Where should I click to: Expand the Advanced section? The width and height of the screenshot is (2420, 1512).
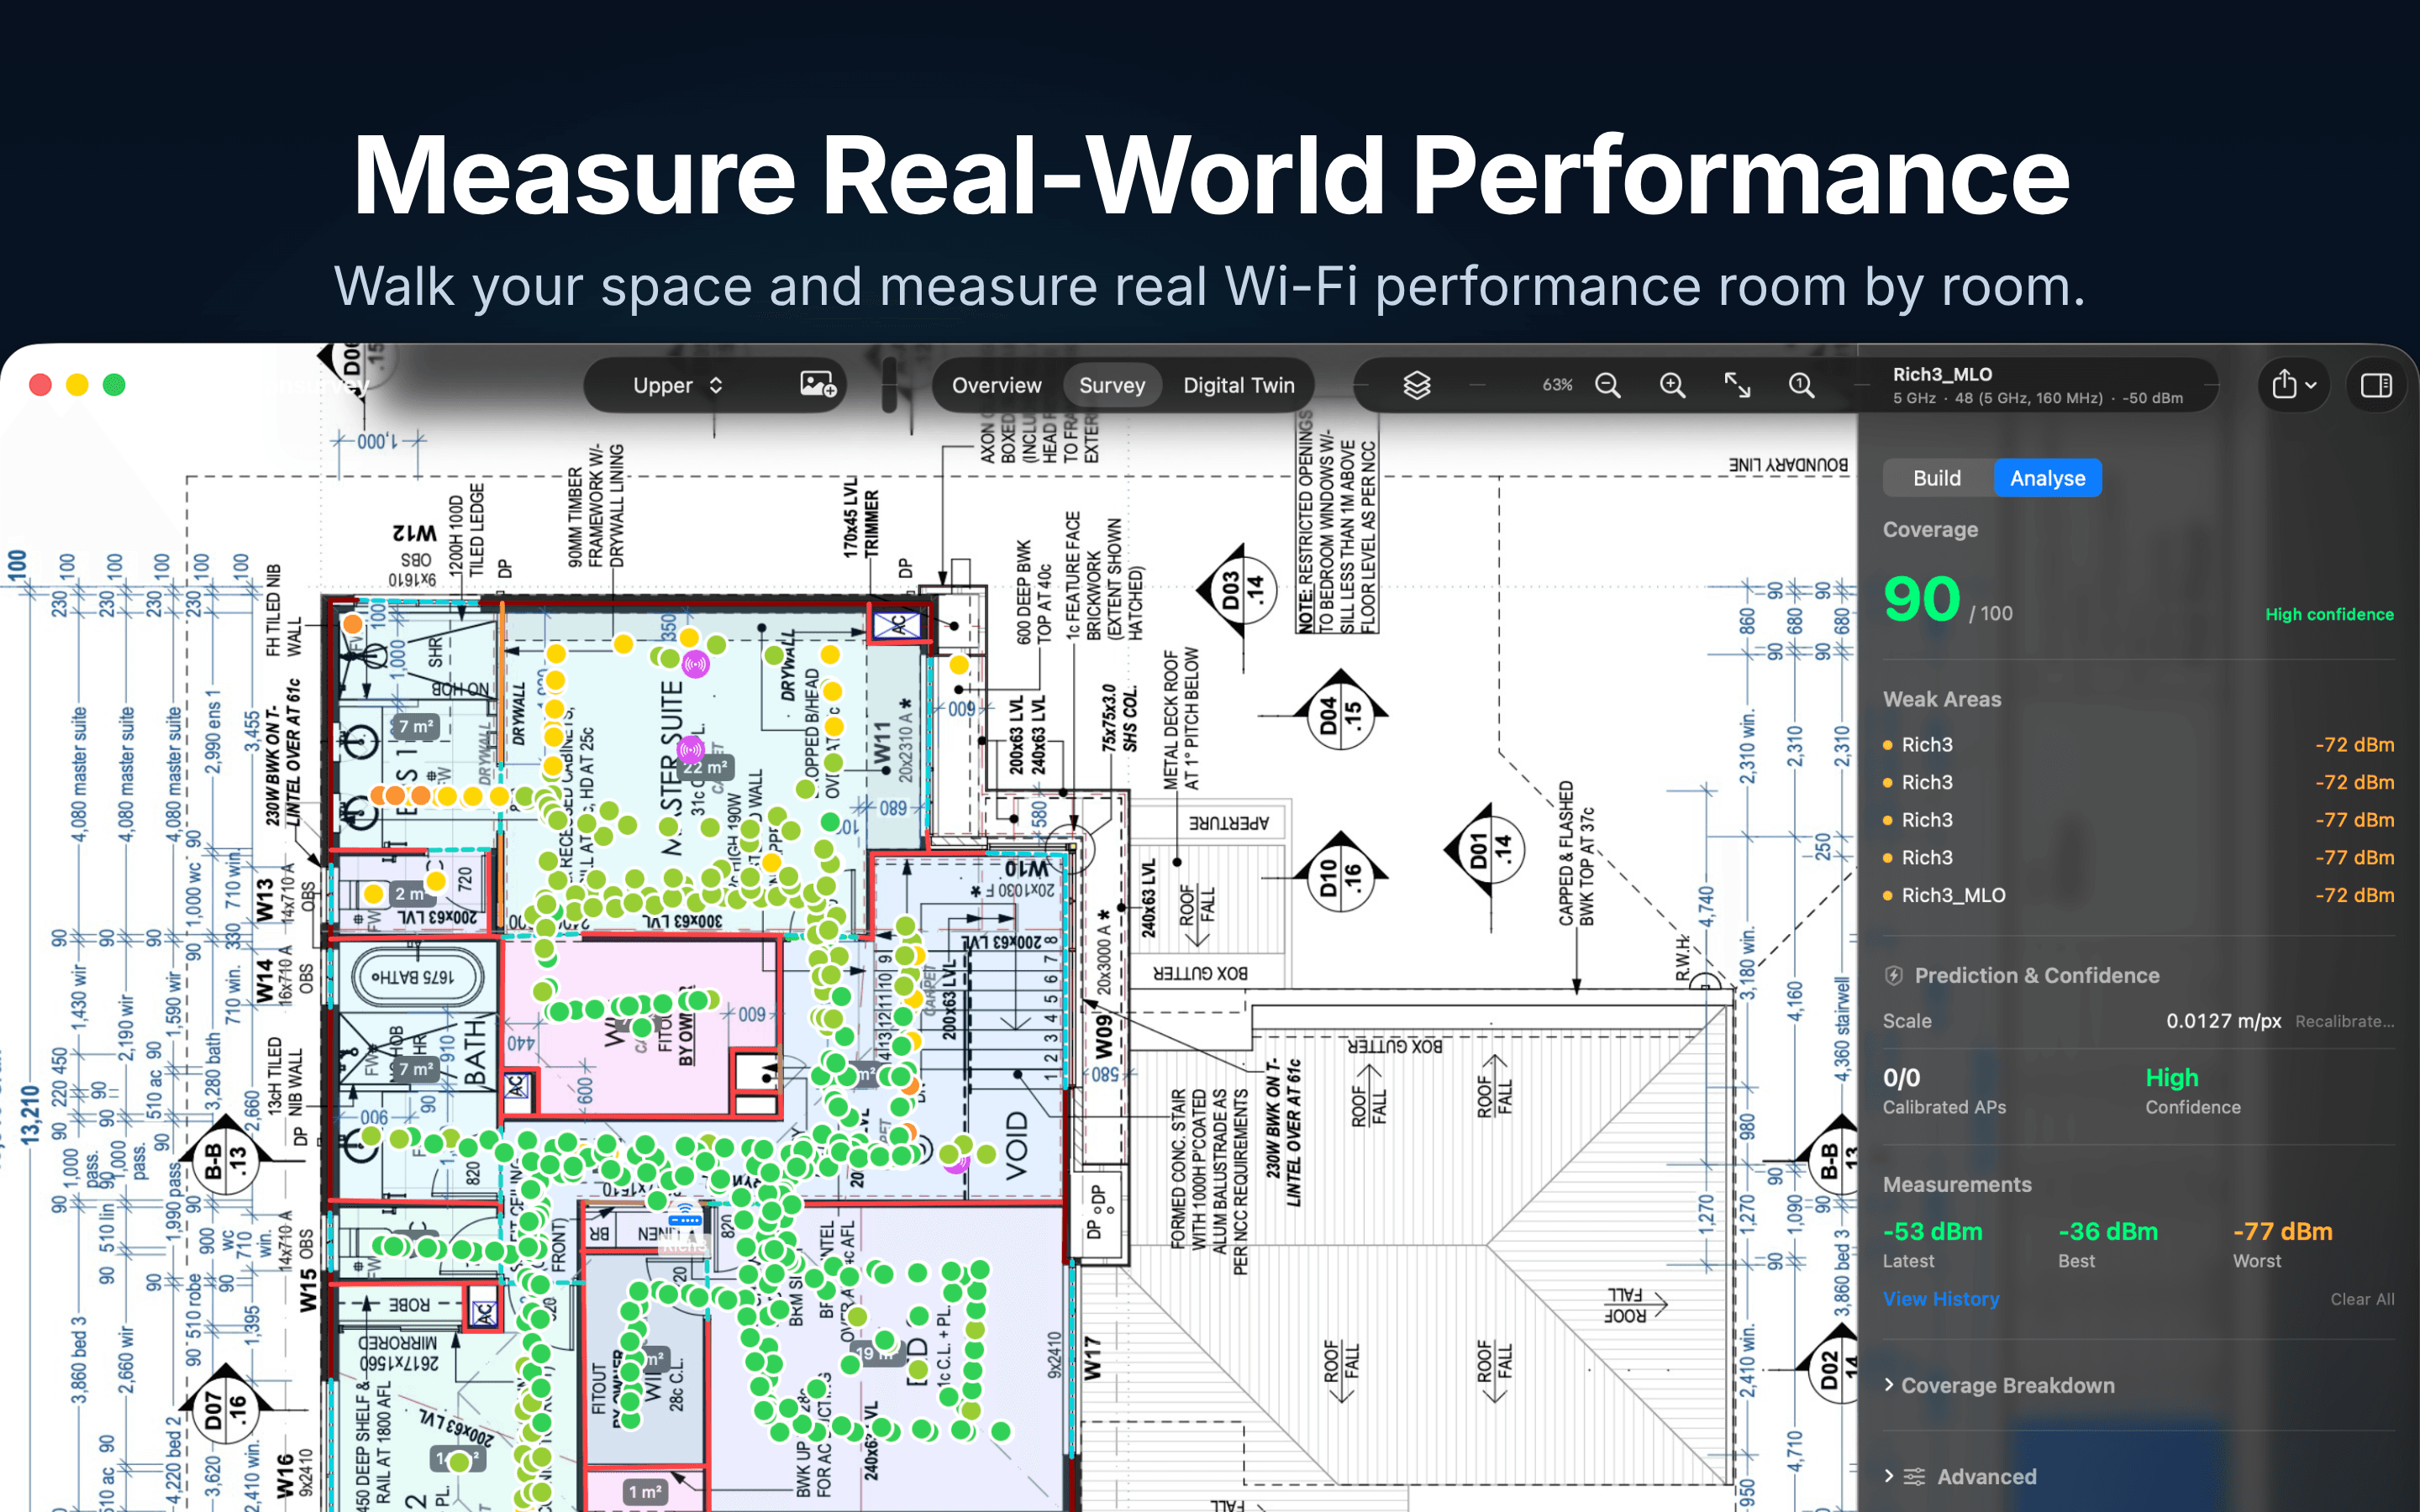1961,1476
